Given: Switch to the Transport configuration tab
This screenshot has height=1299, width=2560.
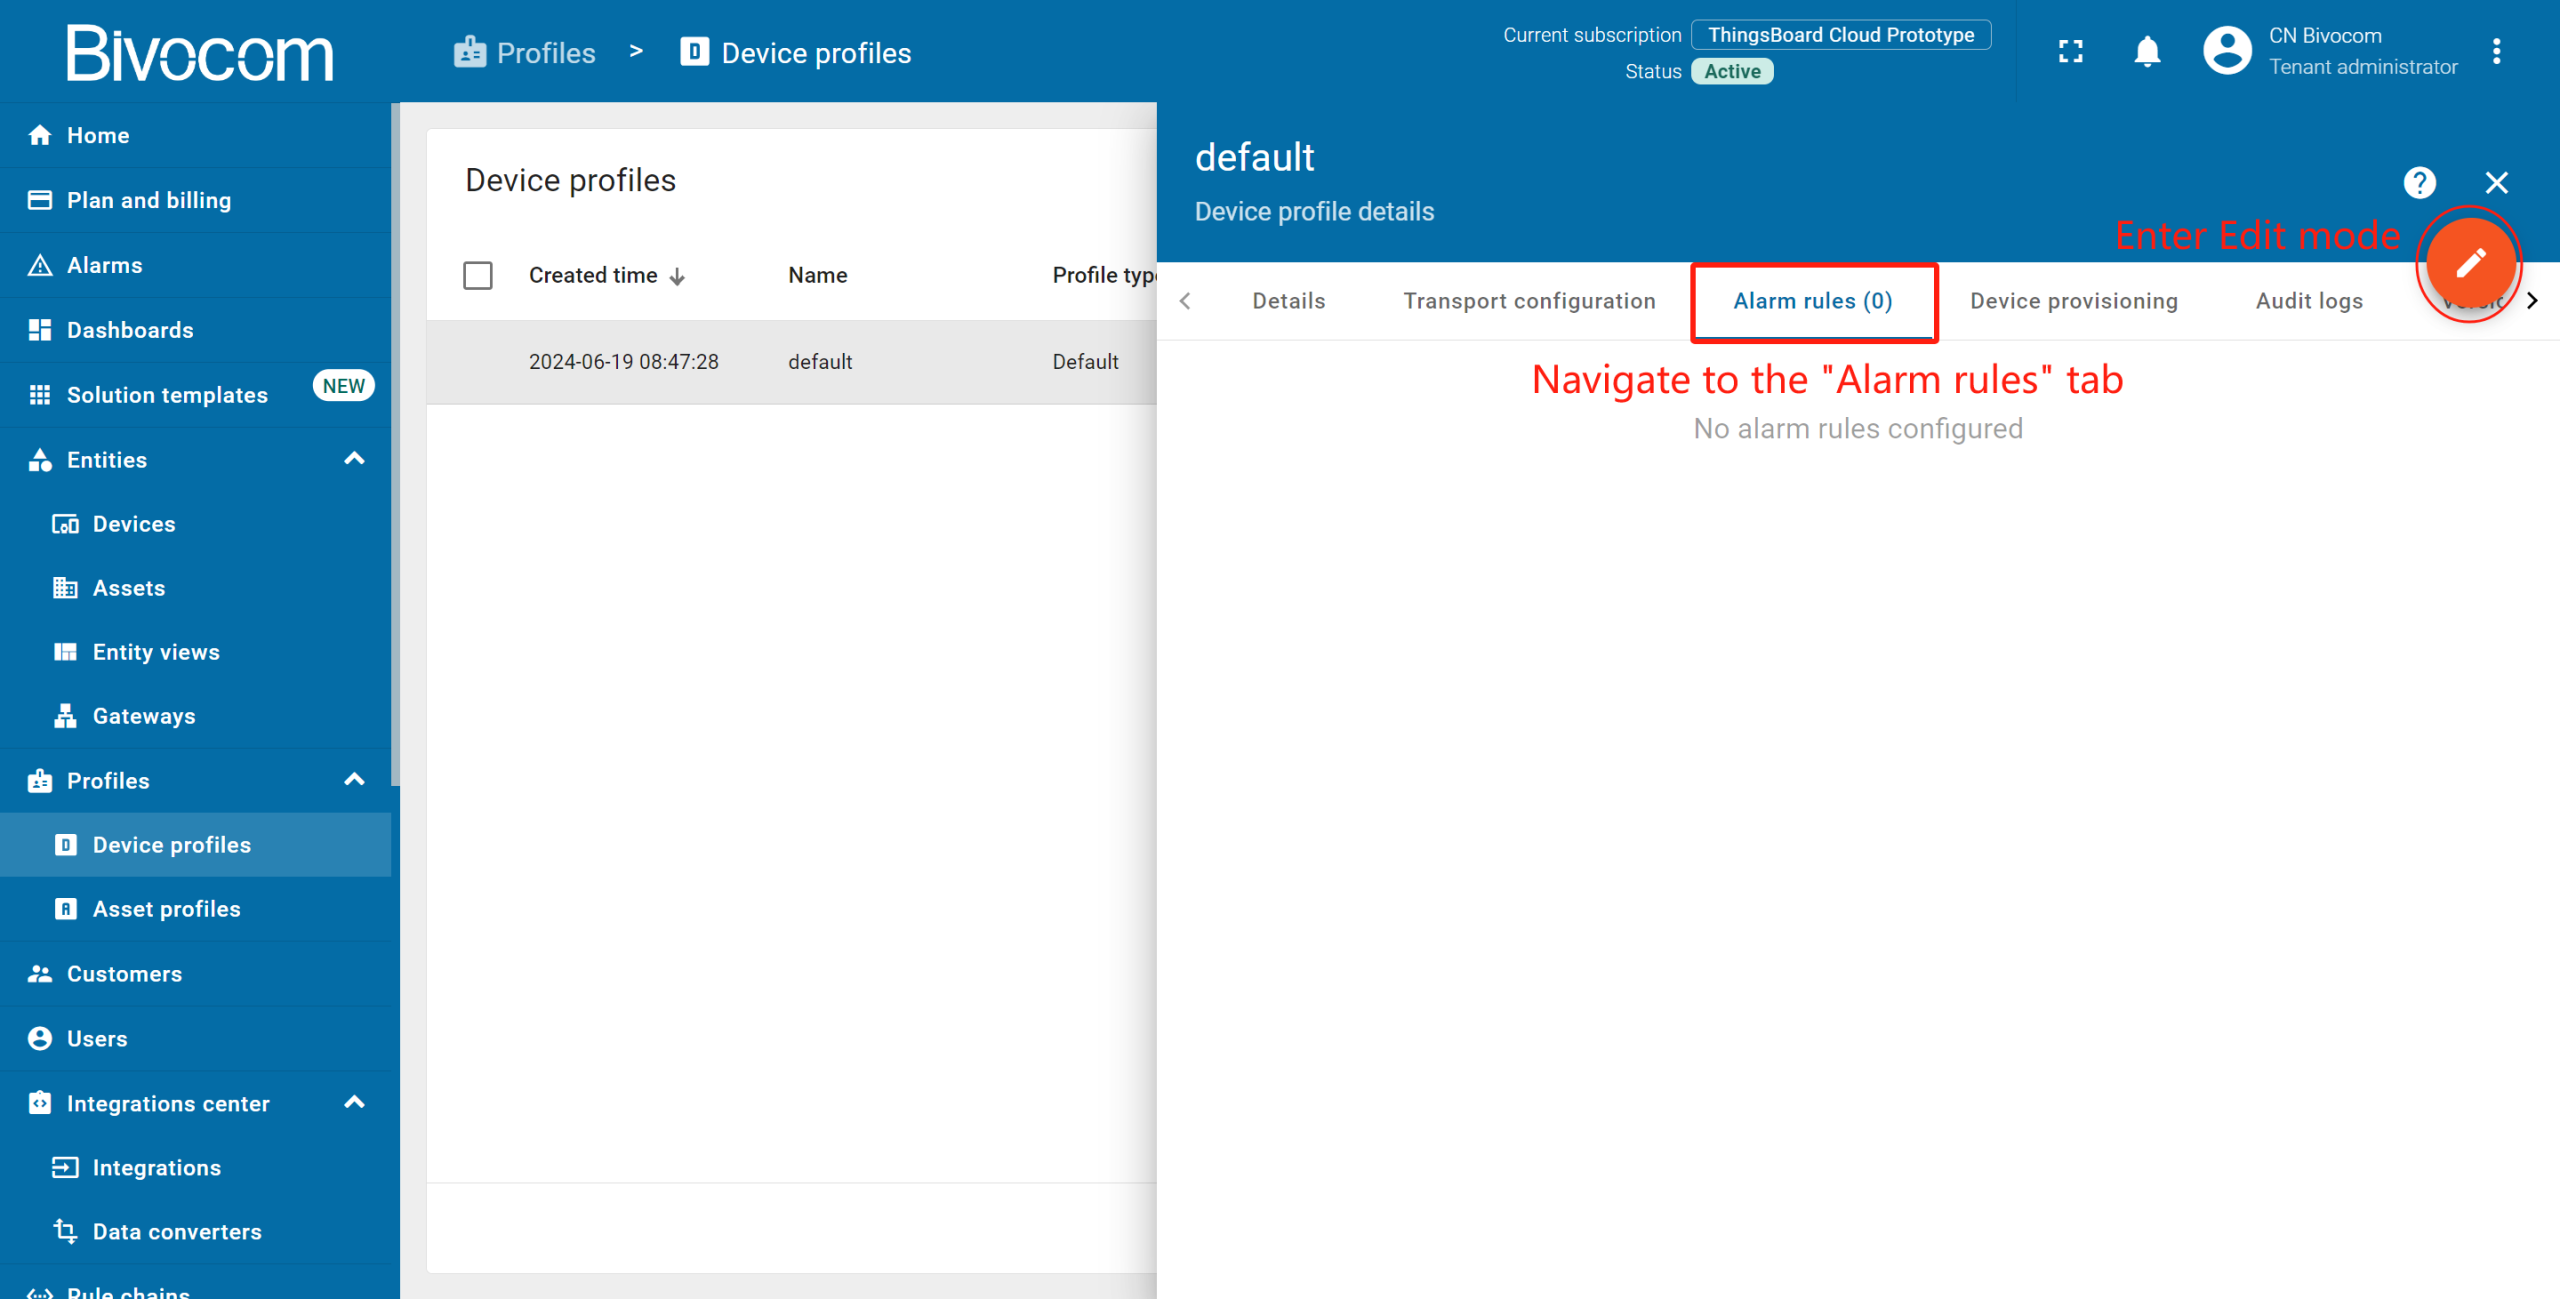Looking at the screenshot, I should point(1529,301).
